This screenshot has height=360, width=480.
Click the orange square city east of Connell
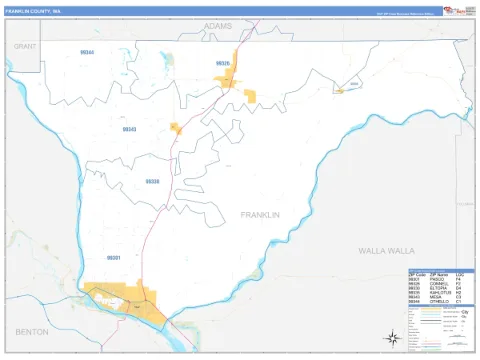coord(250,96)
